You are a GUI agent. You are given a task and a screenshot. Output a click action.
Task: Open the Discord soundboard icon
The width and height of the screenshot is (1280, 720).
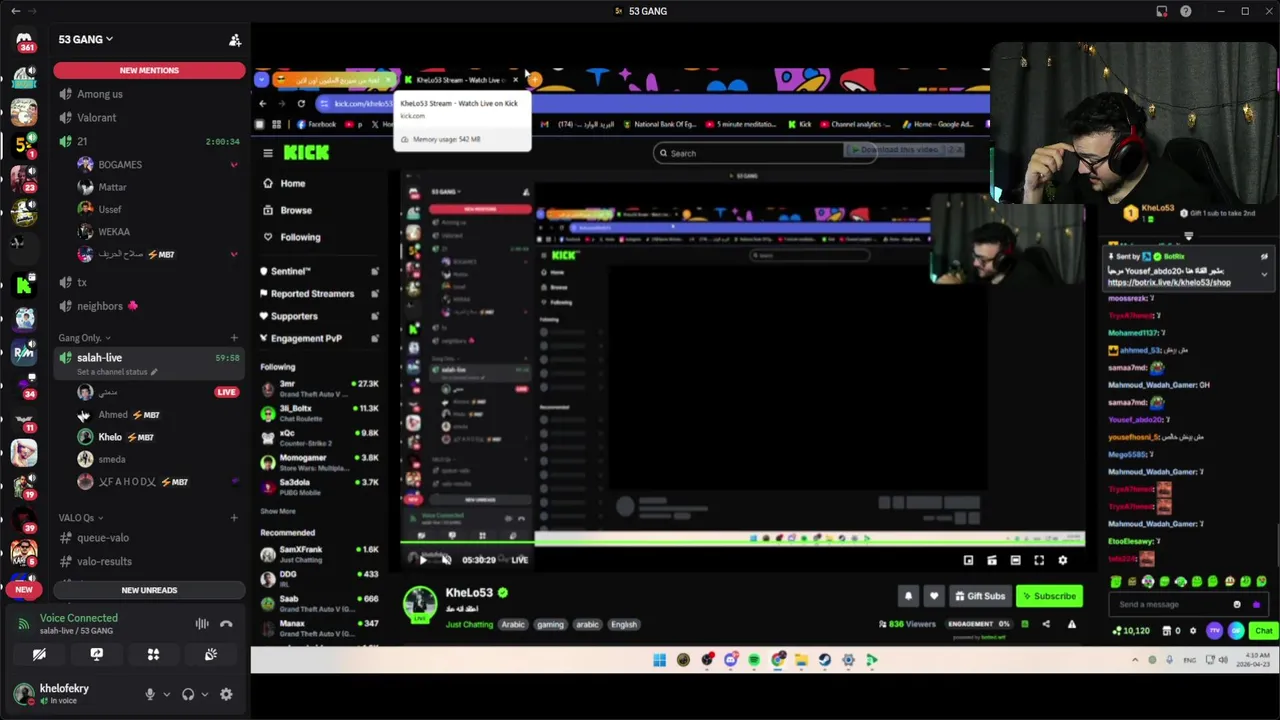pyautogui.click(x=211, y=654)
